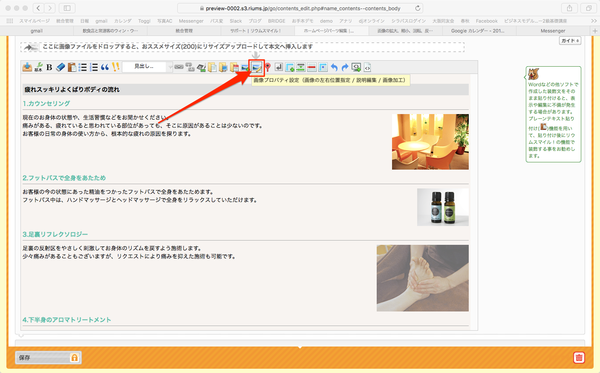This screenshot has height=373, width=600.
Task: Click the lock icon on save bar
Action: pyautogui.click(x=74, y=357)
